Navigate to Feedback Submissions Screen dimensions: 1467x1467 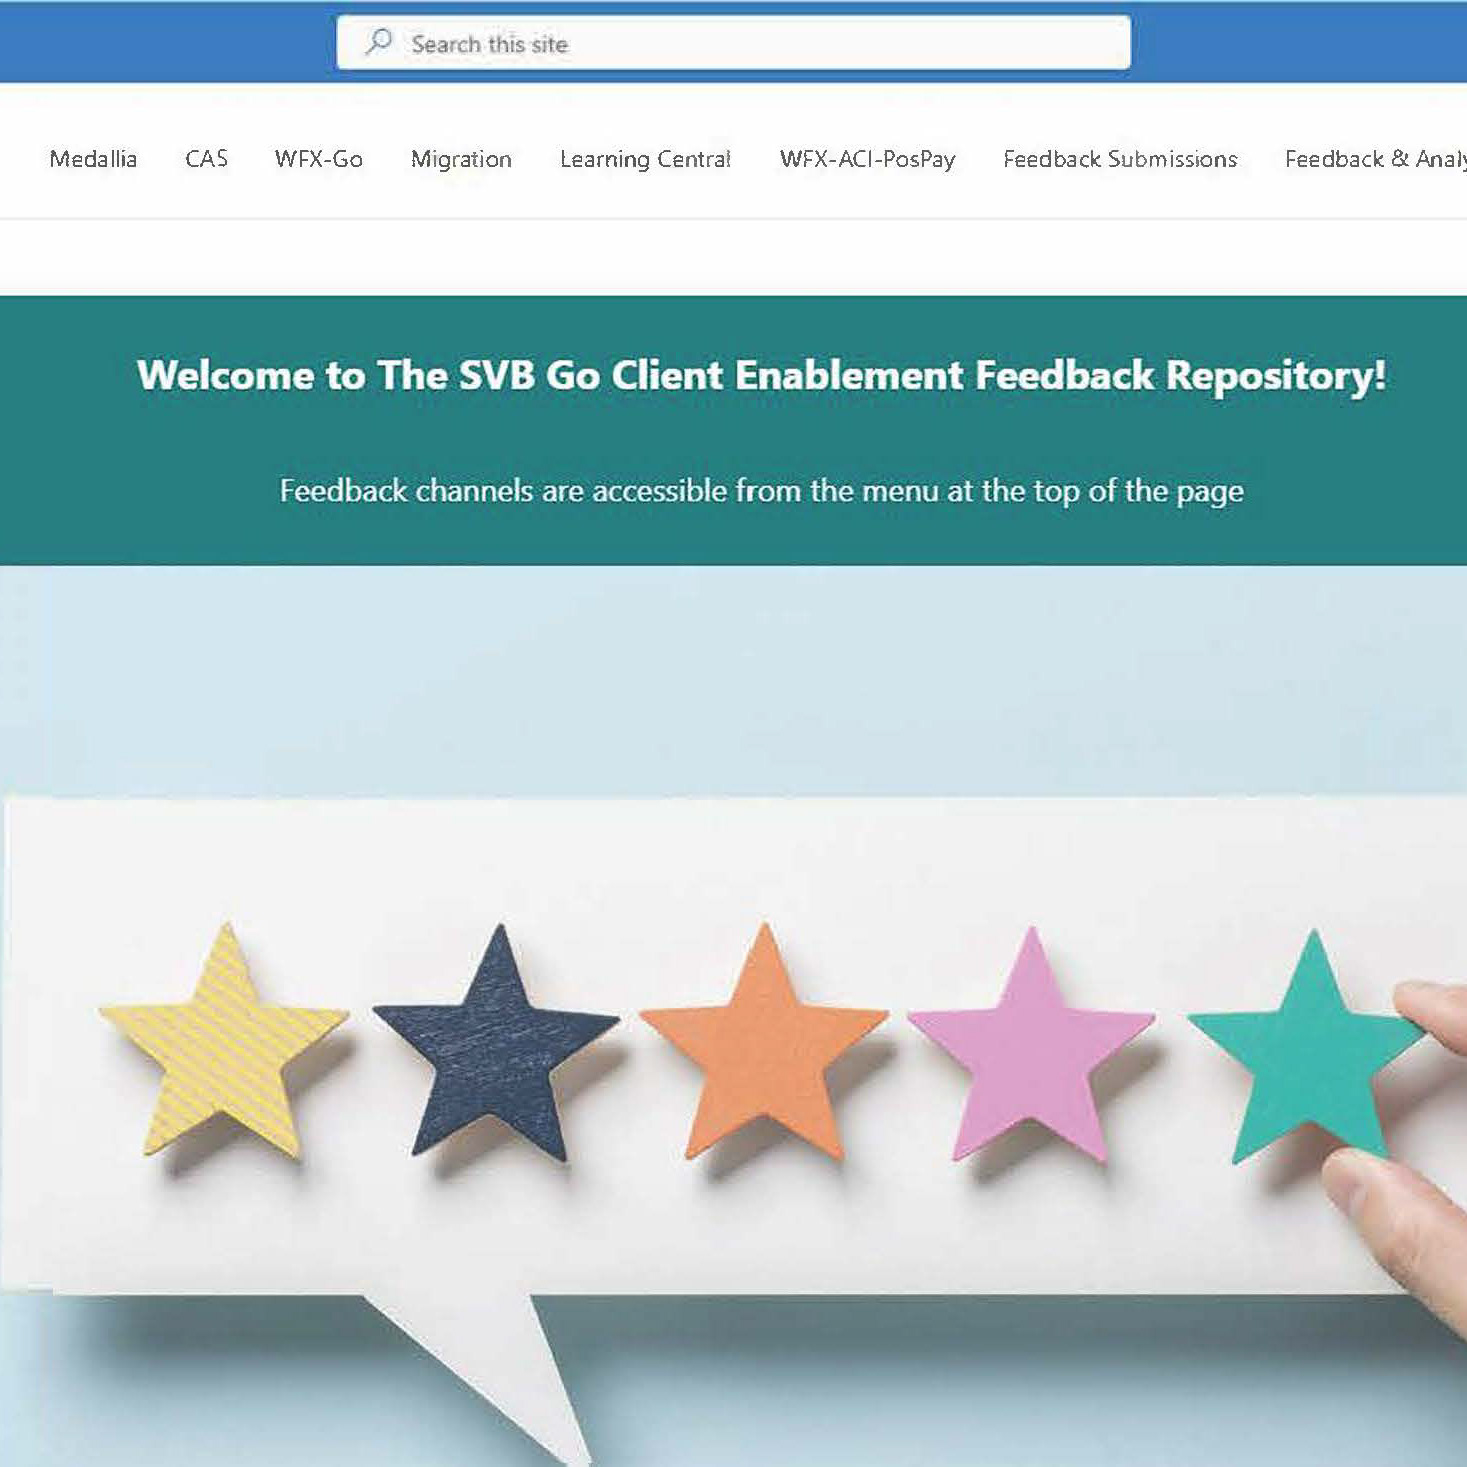[1120, 159]
